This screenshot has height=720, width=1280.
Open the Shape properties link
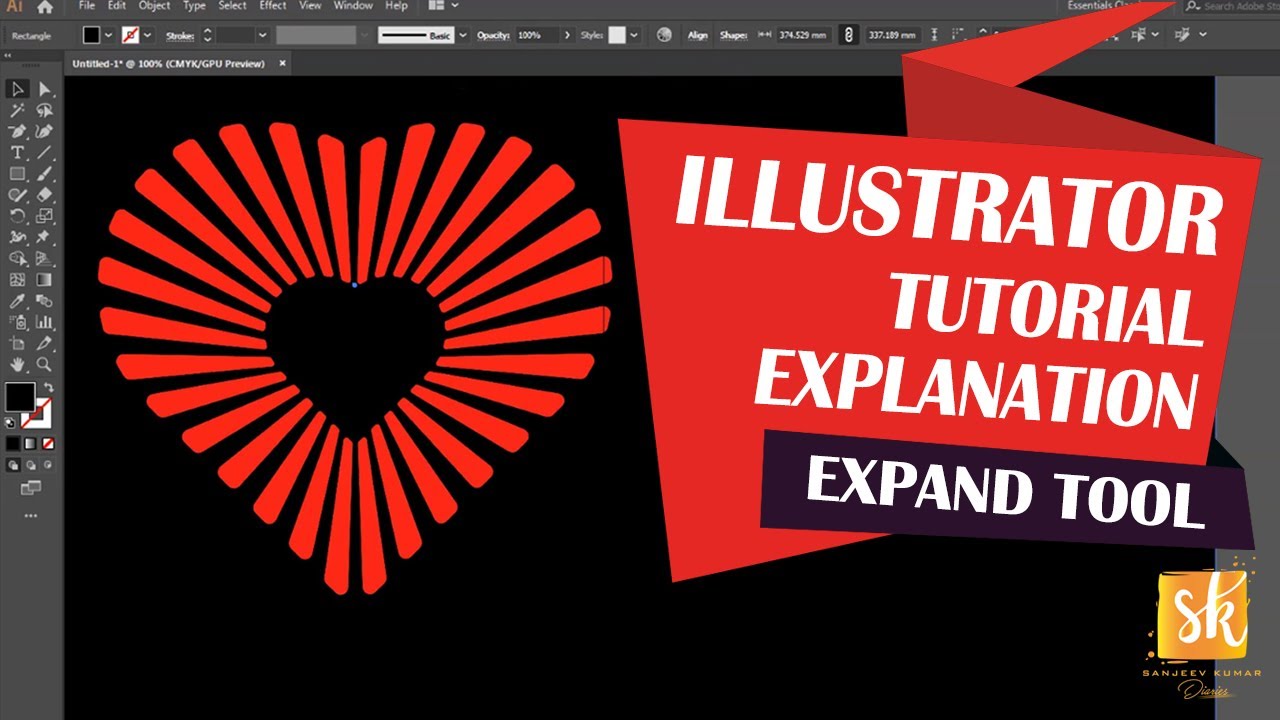[x=733, y=35]
